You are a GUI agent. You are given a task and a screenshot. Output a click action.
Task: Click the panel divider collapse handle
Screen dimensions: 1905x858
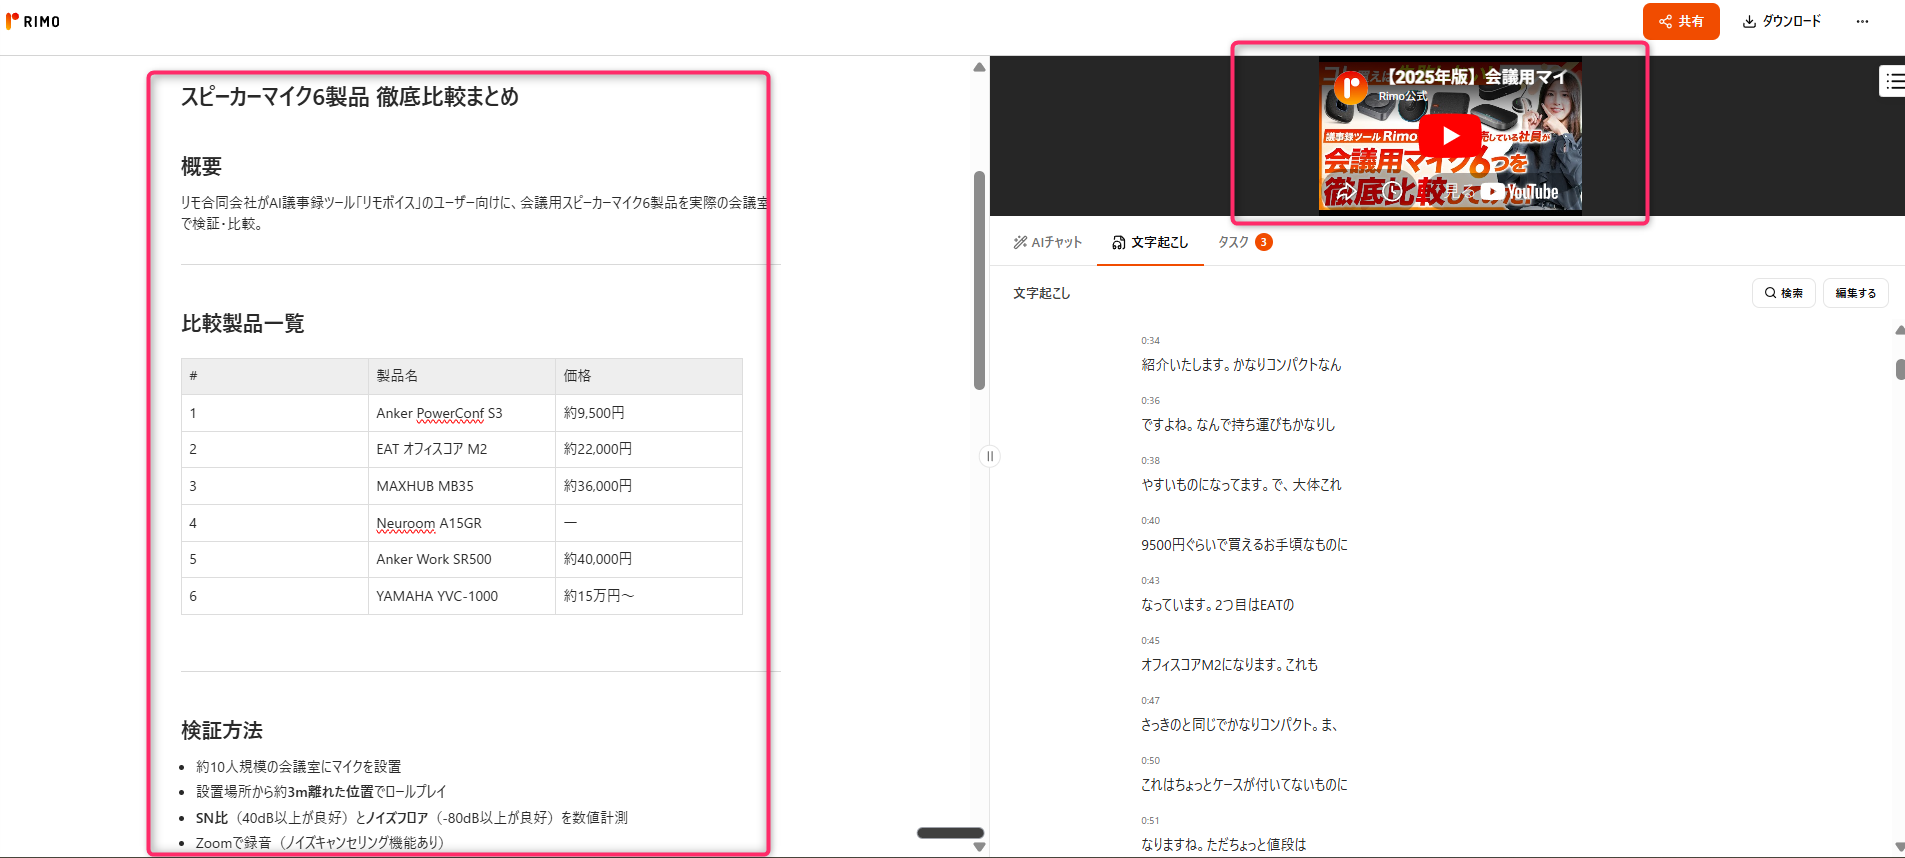pyautogui.click(x=989, y=456)
